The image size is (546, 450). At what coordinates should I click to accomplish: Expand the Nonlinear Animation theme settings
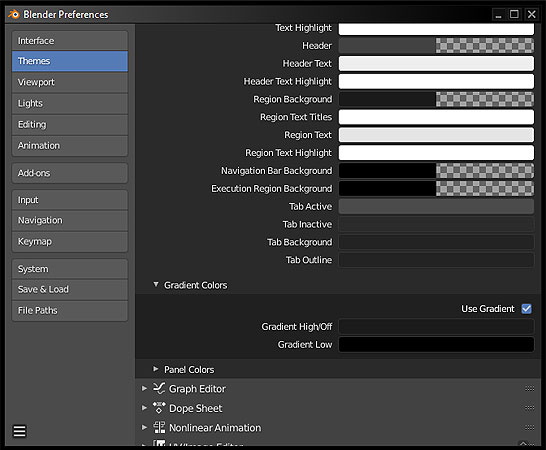pyautogui.click(x=144, y=427)
